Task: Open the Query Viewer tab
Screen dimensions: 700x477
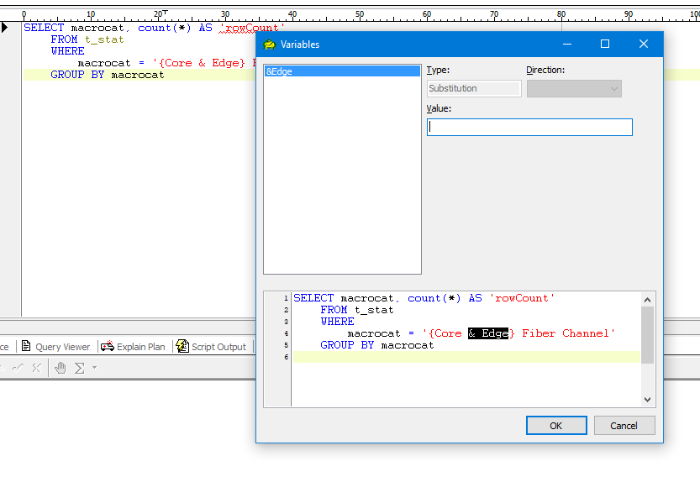Action: tap(56, 347)
